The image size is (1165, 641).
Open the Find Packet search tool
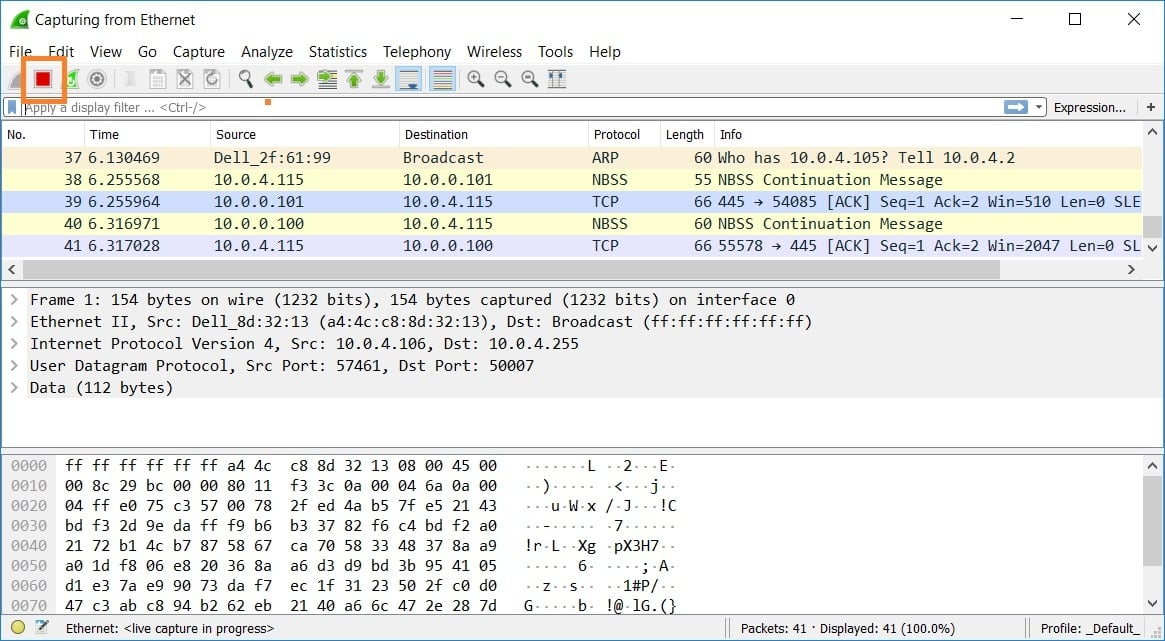pyautogui.click(x=246, y=78)
